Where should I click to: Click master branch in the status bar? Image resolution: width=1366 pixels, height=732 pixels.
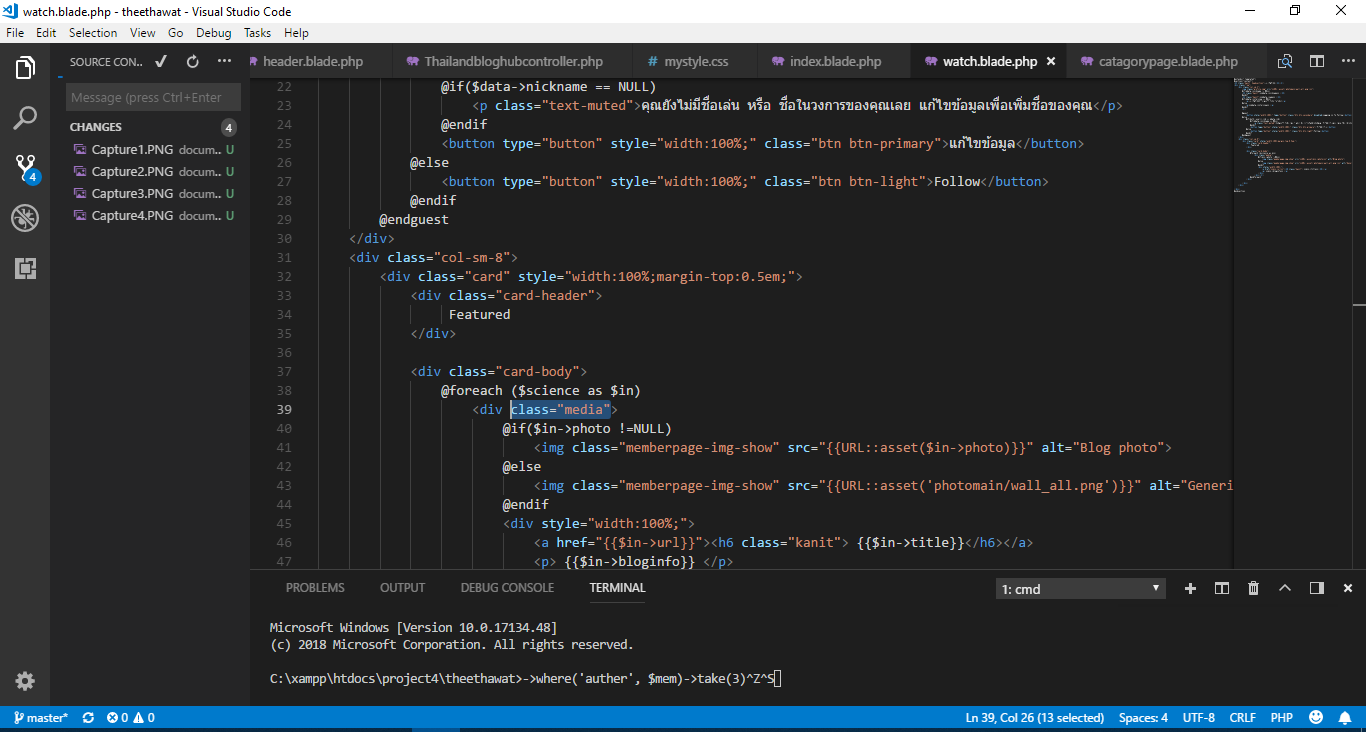(41, 718)
